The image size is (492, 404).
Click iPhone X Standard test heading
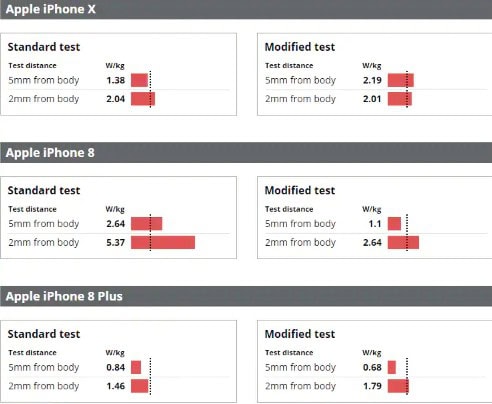(x=44, y=47)
